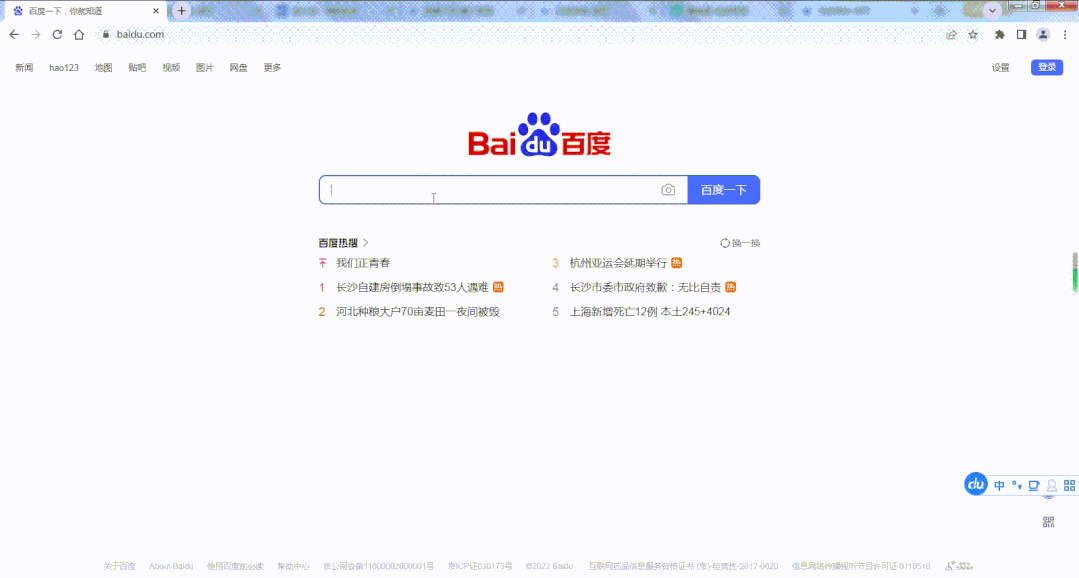Viewport: 1079px width, 578px height.
Task: Click the 百度一下 search button
Action: 724,190
